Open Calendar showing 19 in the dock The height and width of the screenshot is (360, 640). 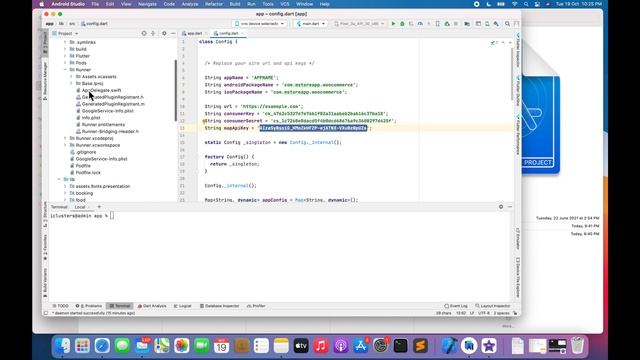pos(222,346)
